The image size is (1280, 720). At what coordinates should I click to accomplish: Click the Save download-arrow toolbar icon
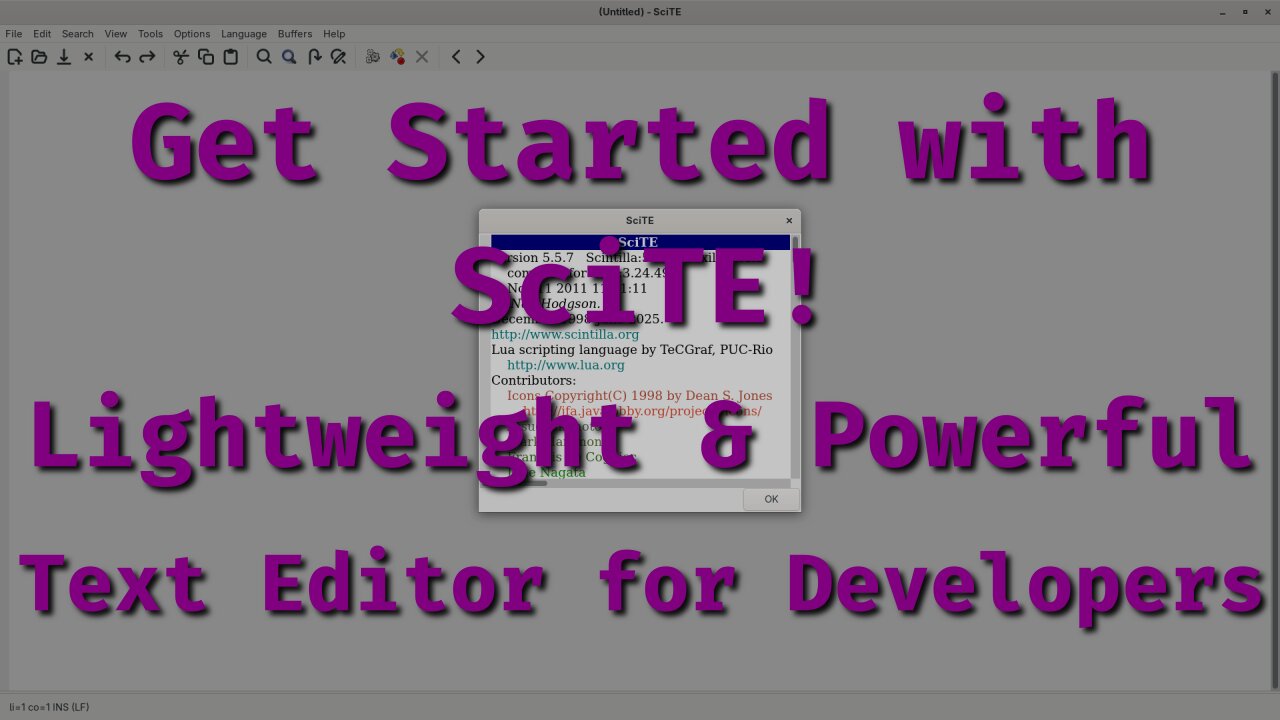click(64, 57)
